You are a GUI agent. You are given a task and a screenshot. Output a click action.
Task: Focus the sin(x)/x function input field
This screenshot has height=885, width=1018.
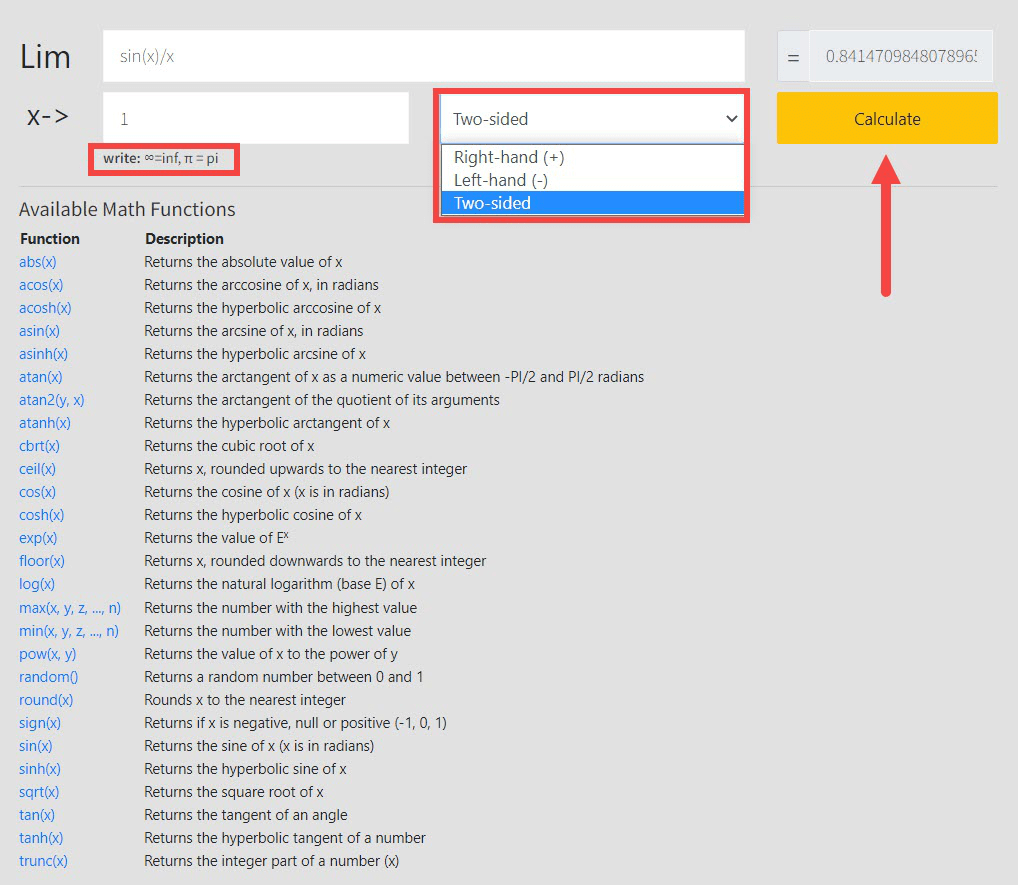[423, 56]
